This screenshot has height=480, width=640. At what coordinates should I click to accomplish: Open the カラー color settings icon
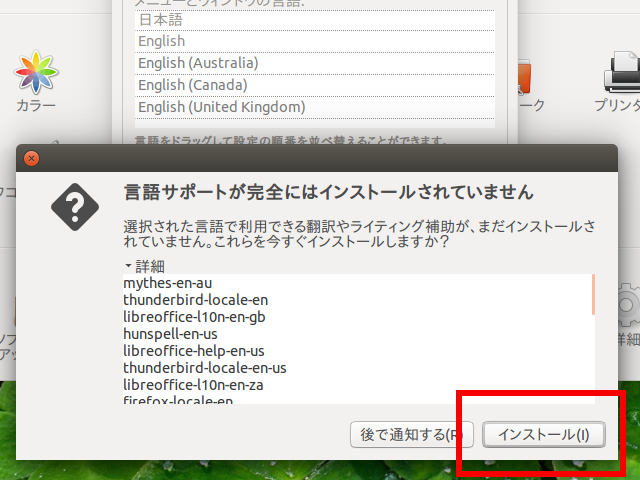click(36, 74)
